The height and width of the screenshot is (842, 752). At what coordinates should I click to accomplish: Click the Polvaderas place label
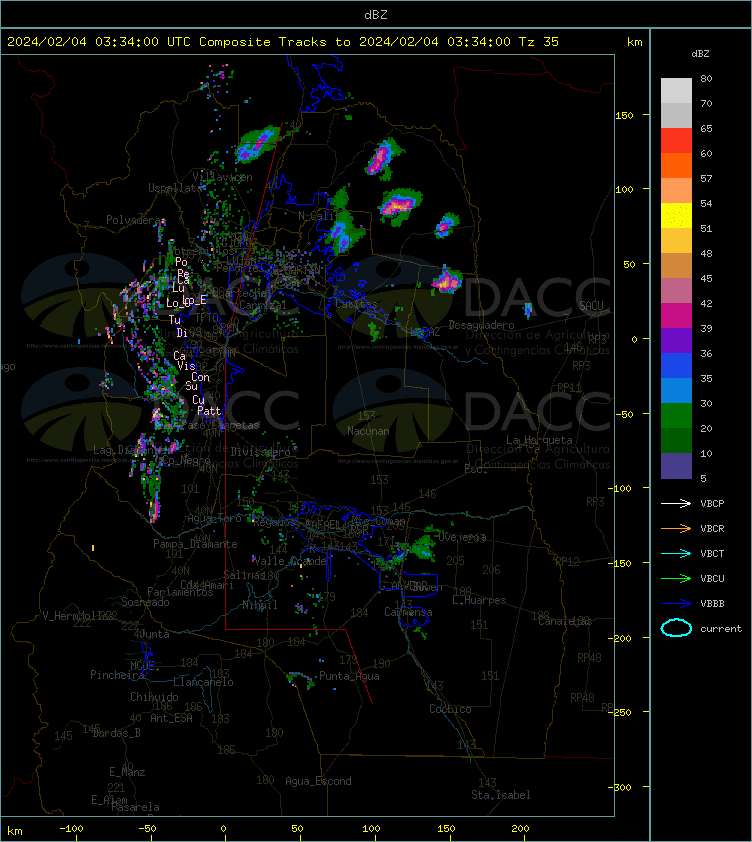[x=136, y=220]
